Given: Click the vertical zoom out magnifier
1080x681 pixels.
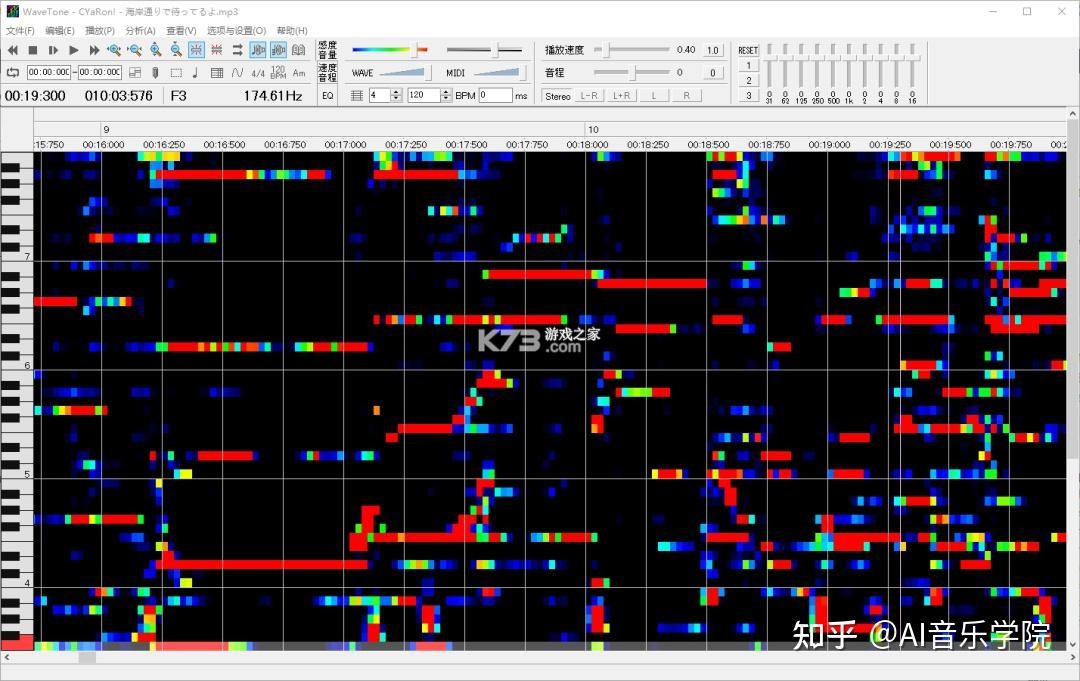Looking at the screenshot, I should point(176,50).
